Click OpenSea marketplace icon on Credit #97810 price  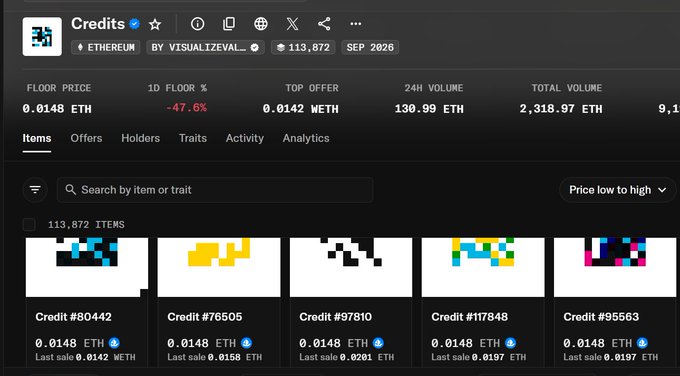[x=378, y=343]
